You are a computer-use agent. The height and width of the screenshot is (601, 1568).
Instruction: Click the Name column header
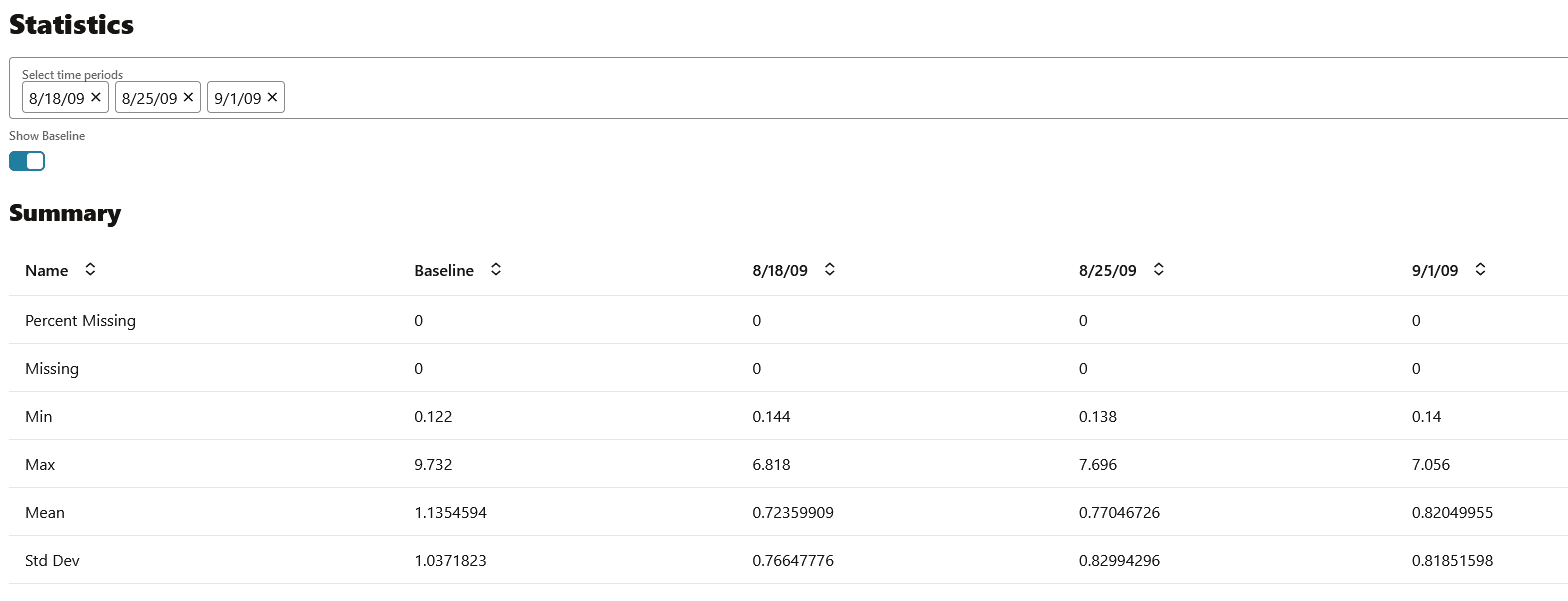(x=47, y=271)
